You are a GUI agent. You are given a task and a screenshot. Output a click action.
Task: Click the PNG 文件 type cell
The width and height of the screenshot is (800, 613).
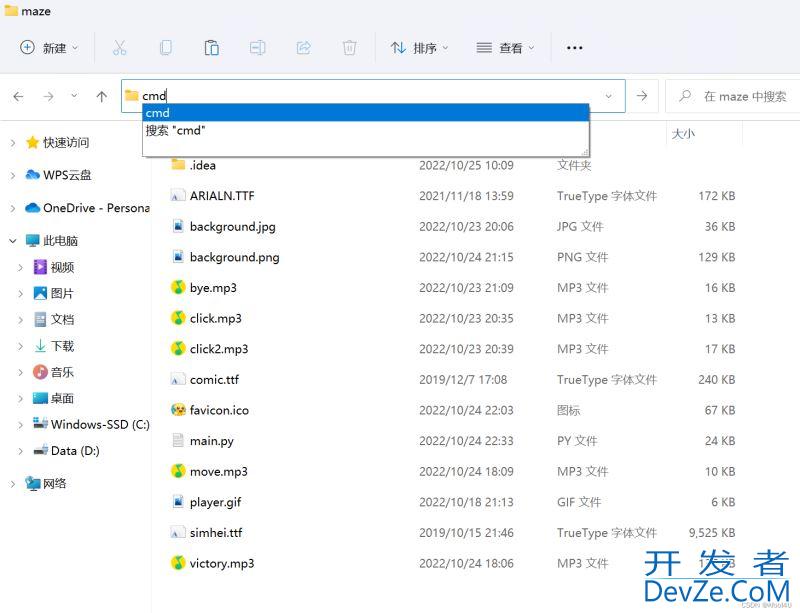coord(582,257)
